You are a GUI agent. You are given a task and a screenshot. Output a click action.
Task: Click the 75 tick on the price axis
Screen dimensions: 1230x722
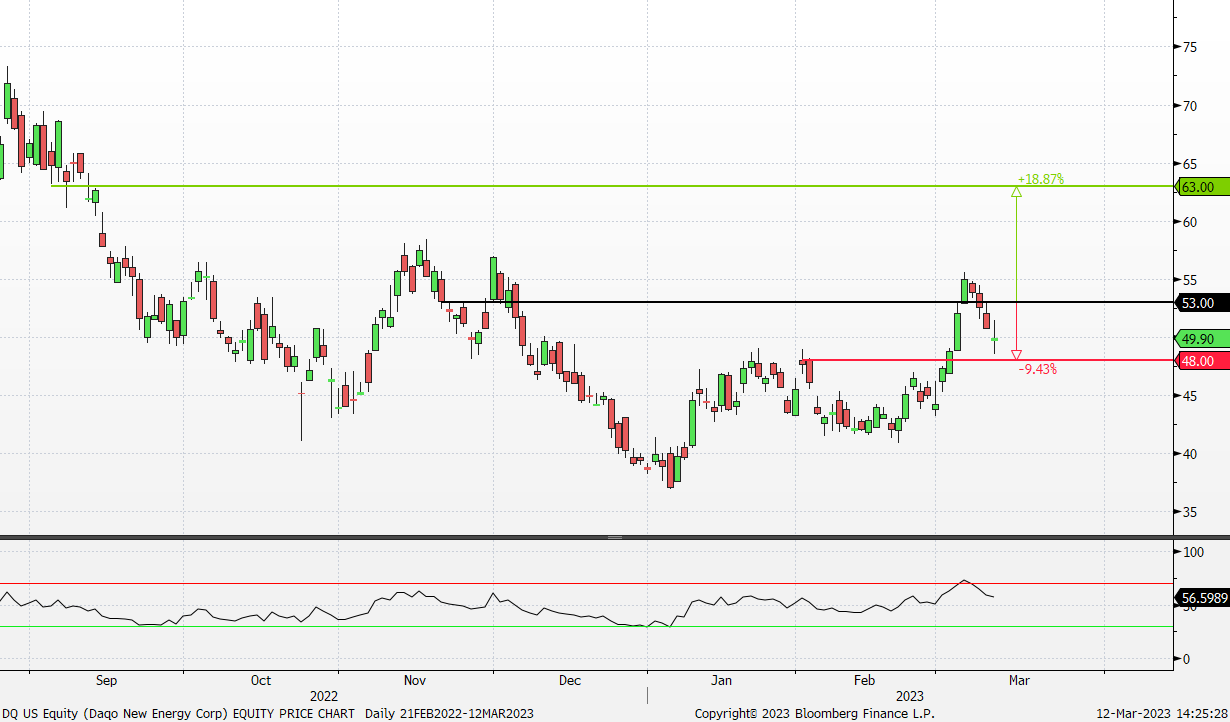point(1191,47)
